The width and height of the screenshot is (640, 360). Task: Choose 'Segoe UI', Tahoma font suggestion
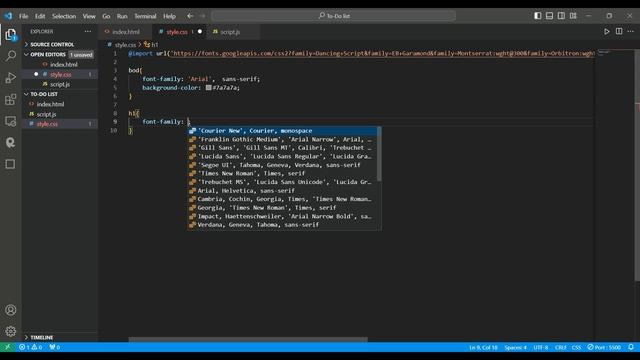[x=282, y=165]
